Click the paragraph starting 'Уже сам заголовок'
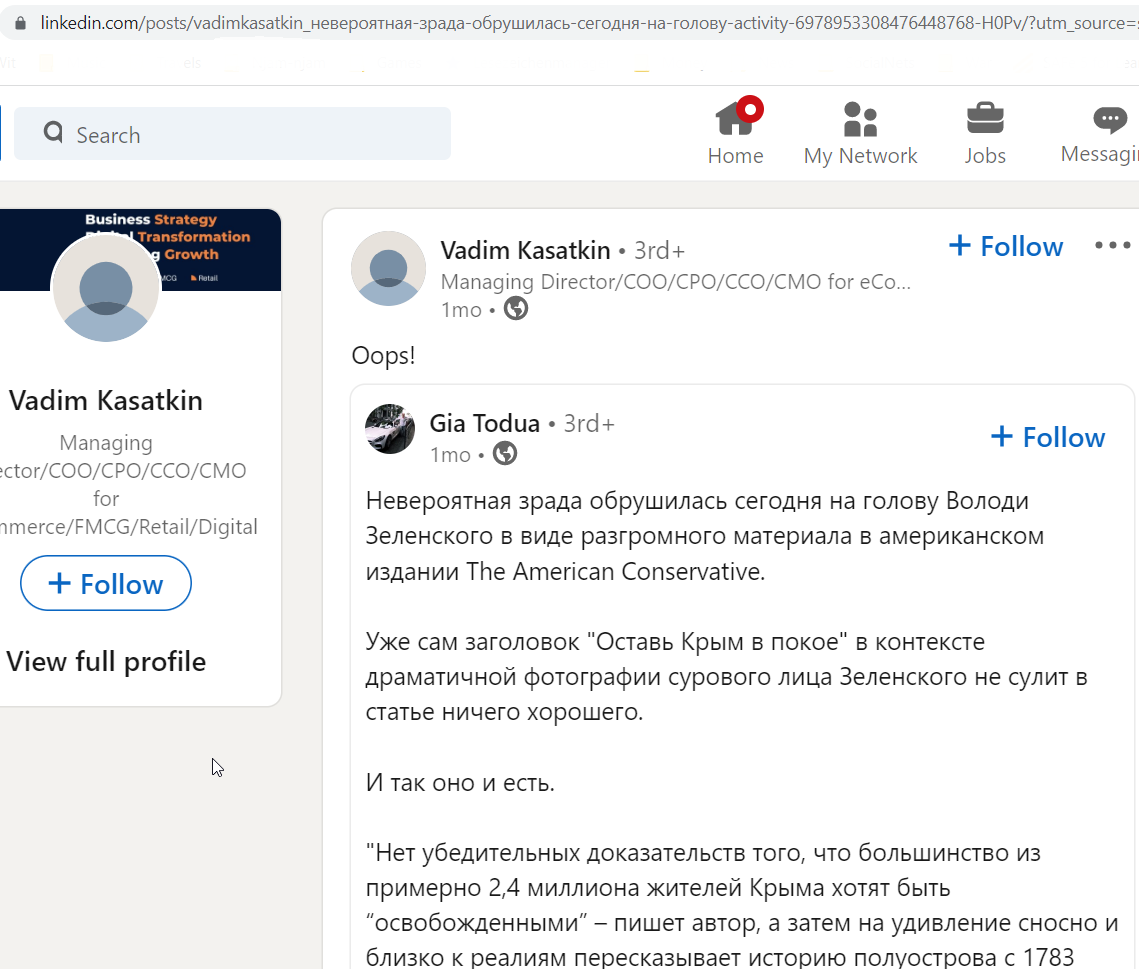Viewport: 1139px width, 969px height. tap(726, 677)
